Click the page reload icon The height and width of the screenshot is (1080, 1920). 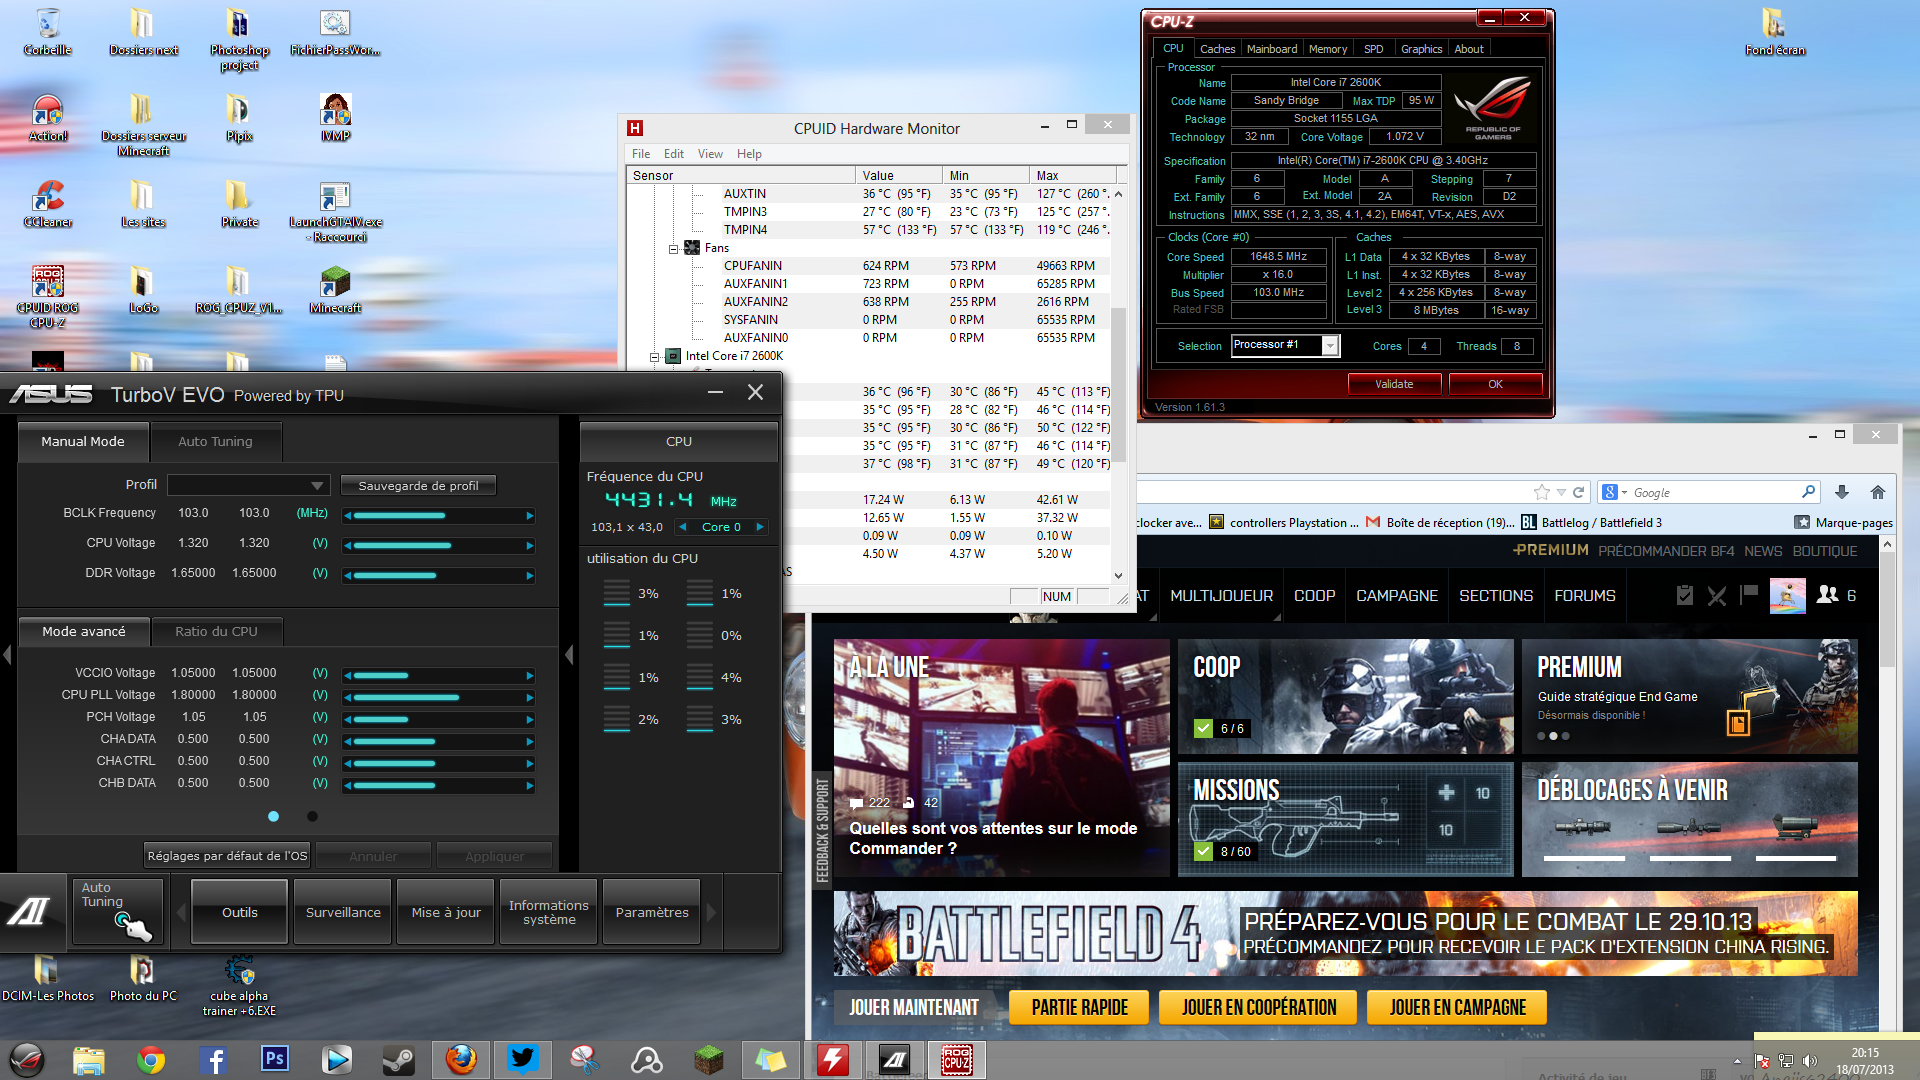coord(1578,492)
